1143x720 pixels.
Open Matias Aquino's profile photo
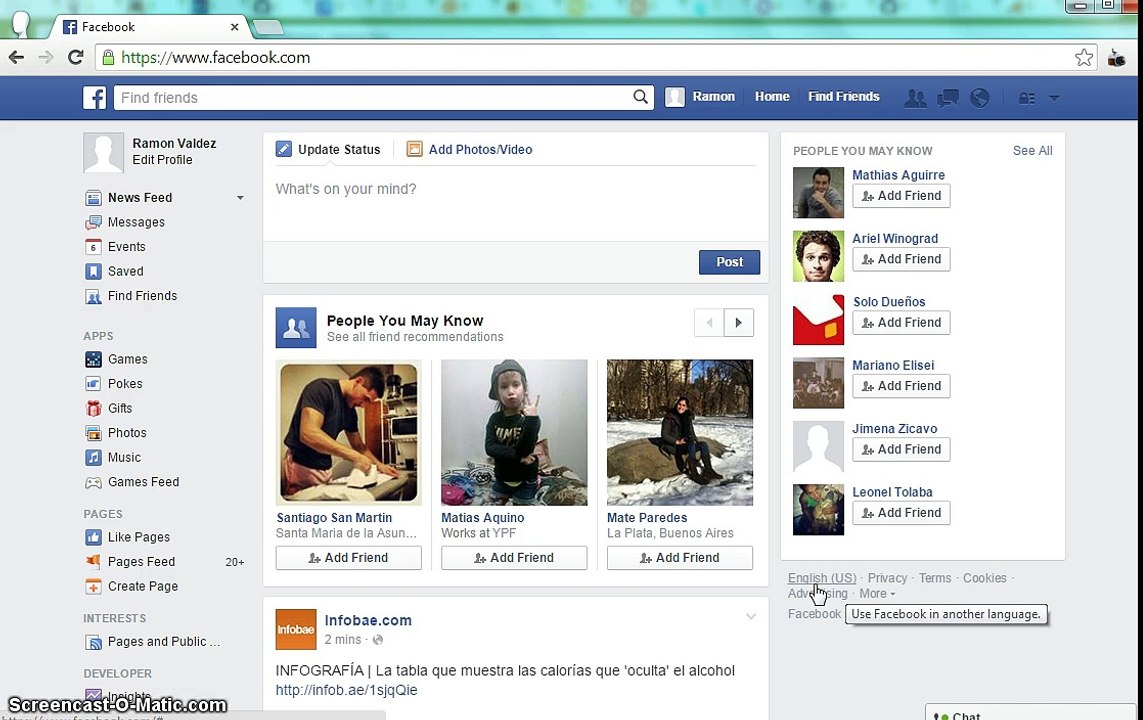[514, 432]
